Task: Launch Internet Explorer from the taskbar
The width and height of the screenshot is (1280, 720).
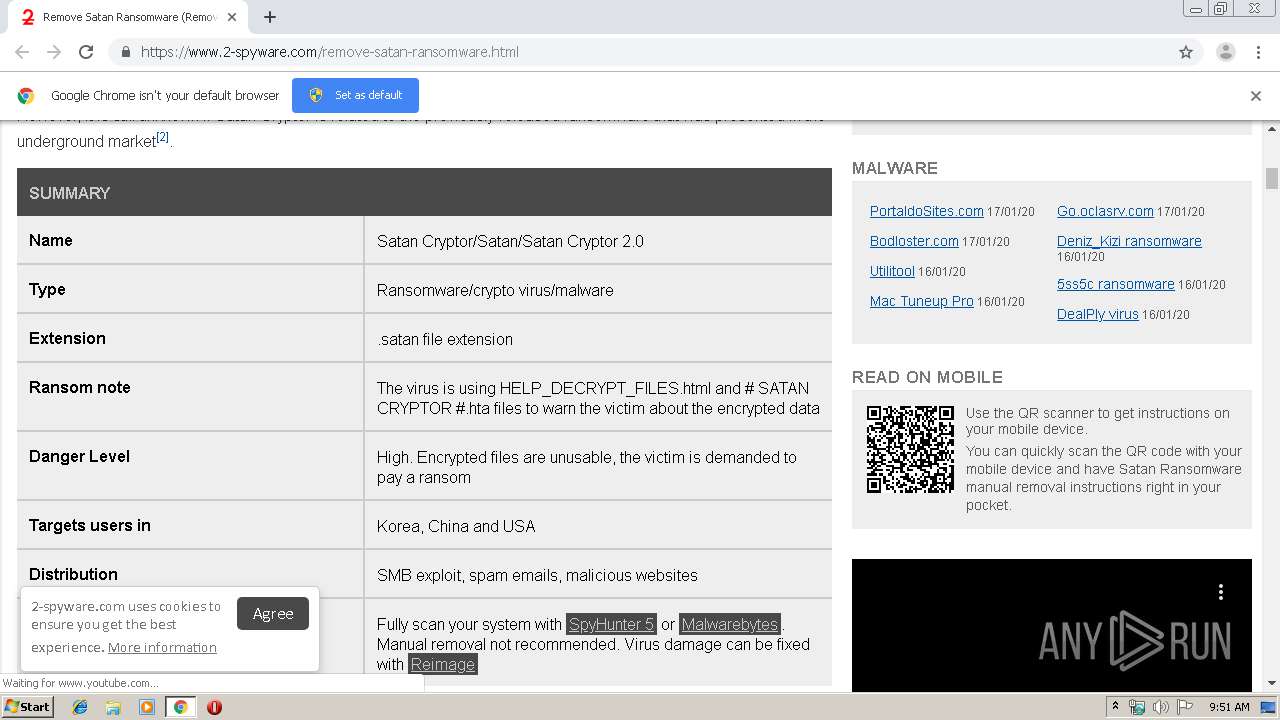Action: tap(80, 707)
